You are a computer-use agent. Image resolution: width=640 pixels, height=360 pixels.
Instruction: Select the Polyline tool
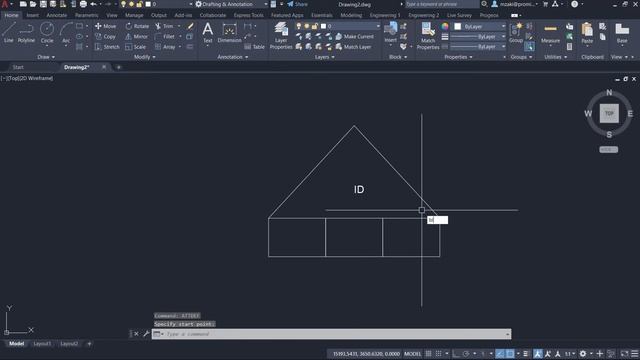pos(26,33)
